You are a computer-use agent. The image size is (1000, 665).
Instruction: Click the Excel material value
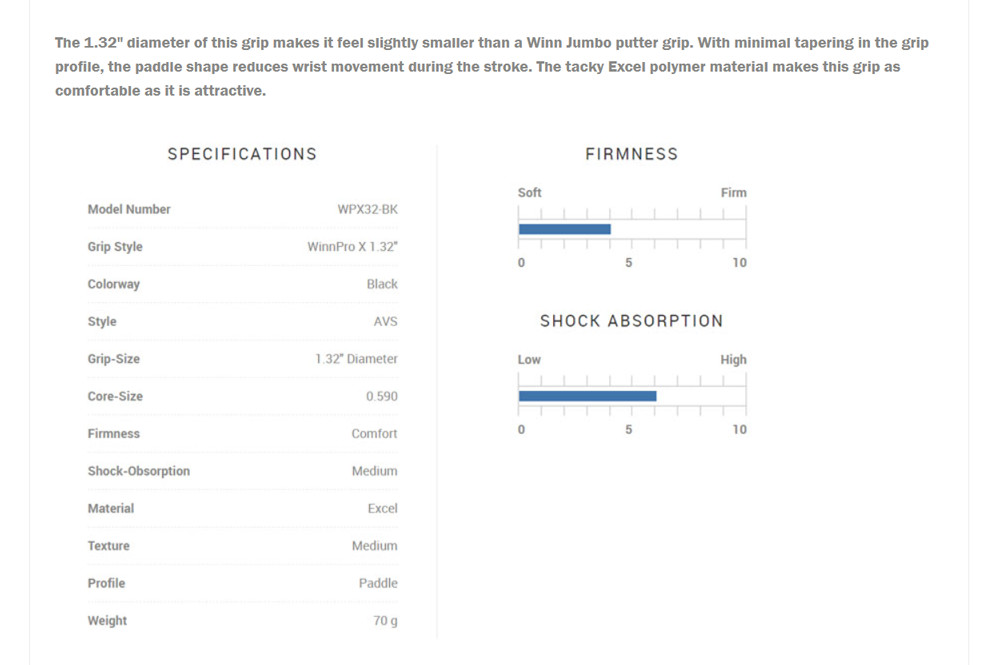382,508
